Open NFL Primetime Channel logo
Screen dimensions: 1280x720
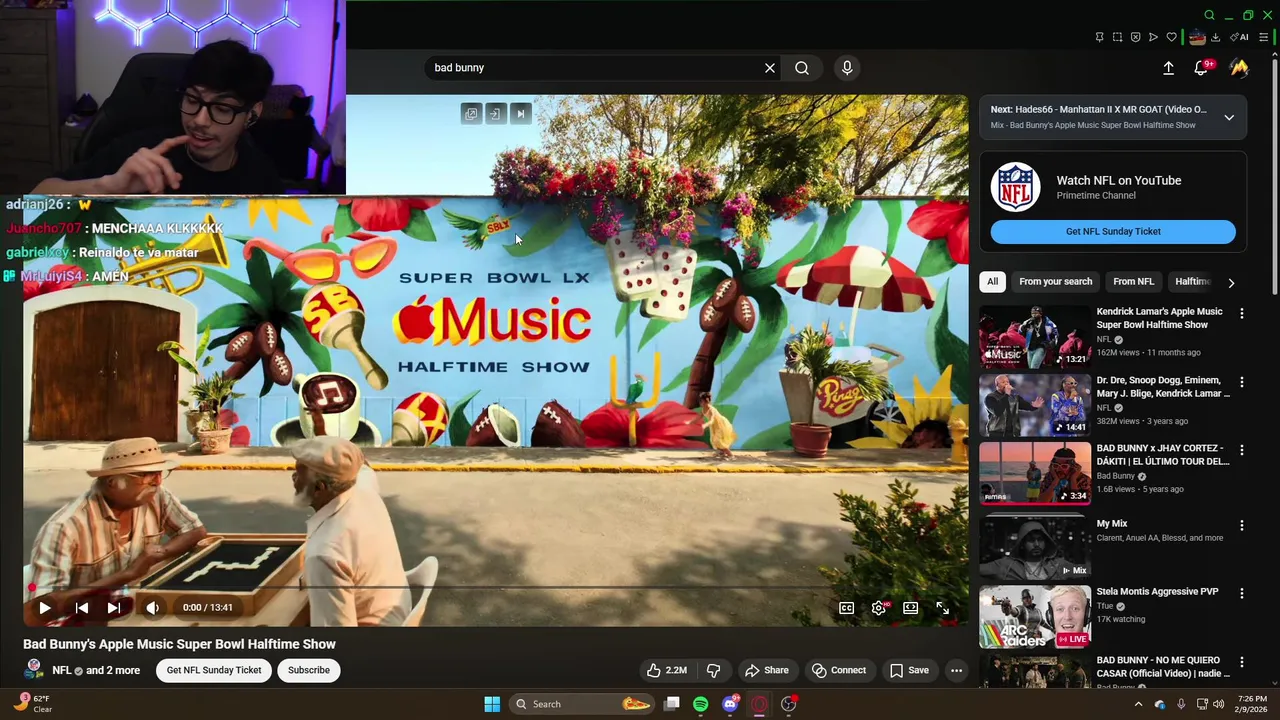tap(1016, 187)
